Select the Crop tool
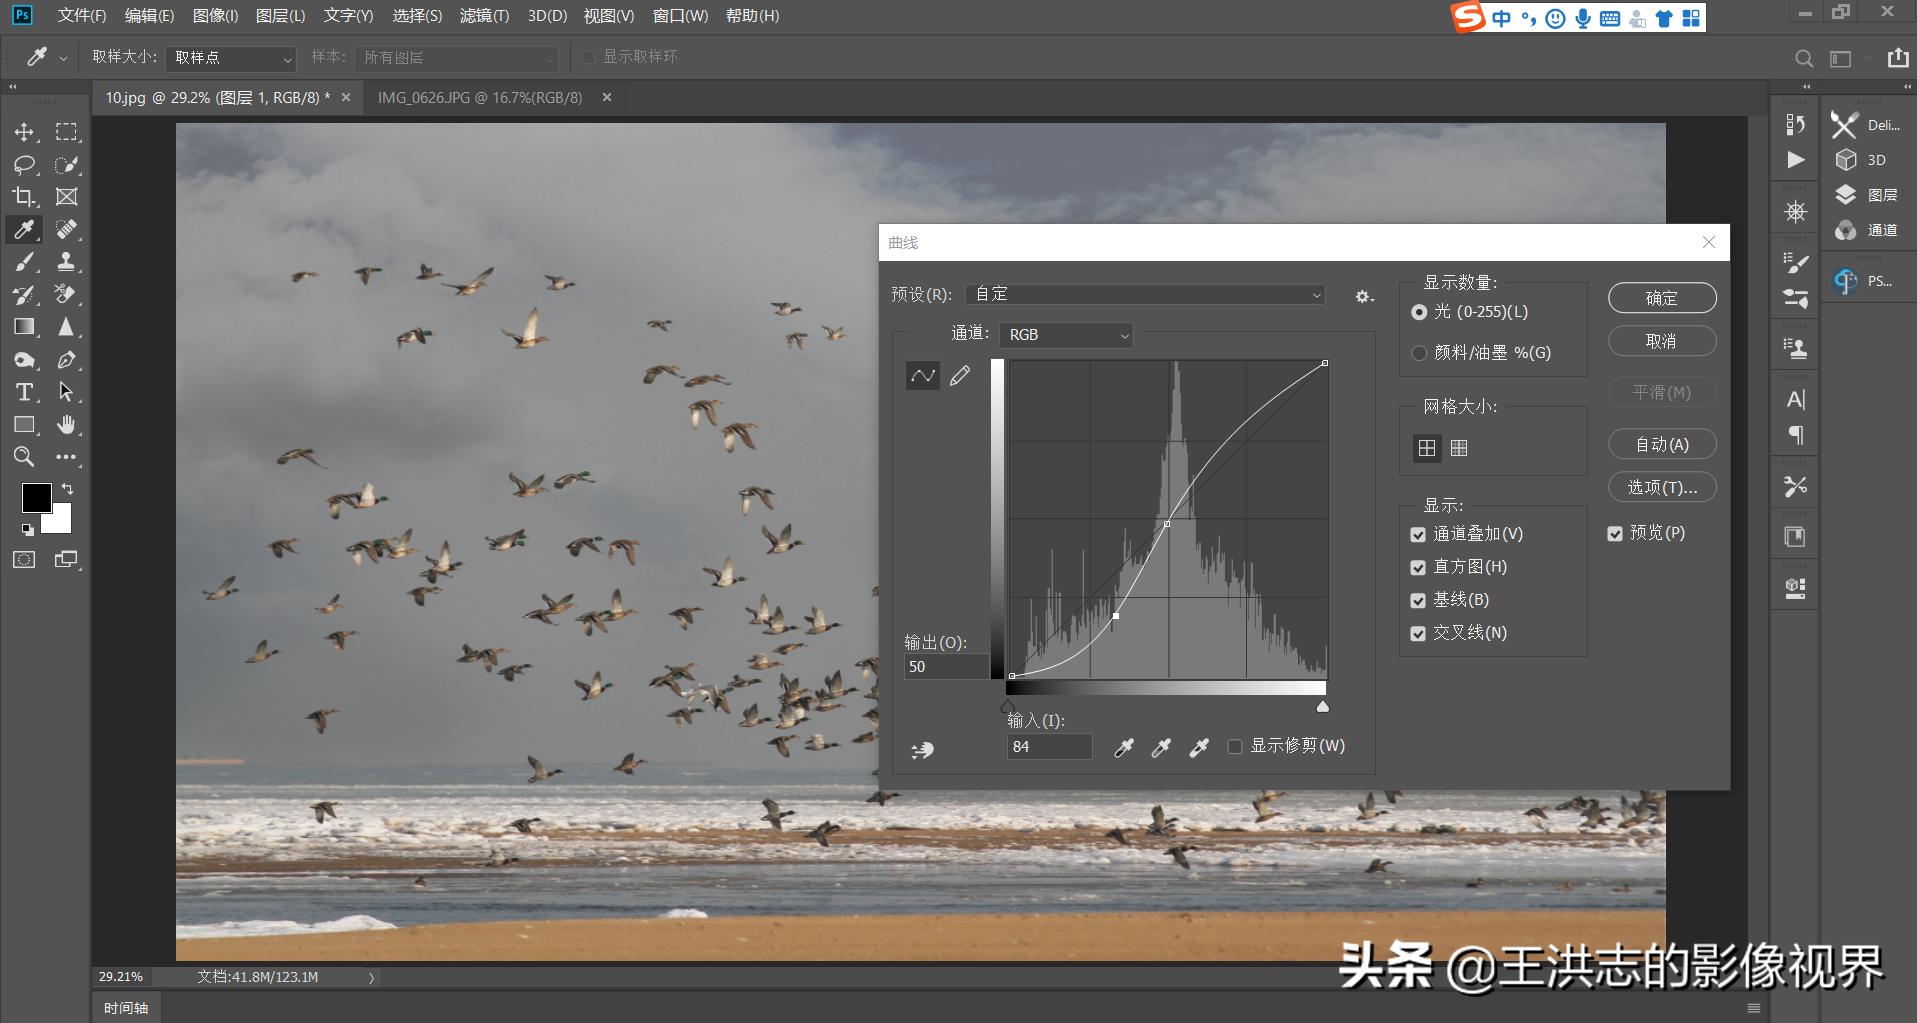1917x1023 pixels. click(x=24, y=196)
